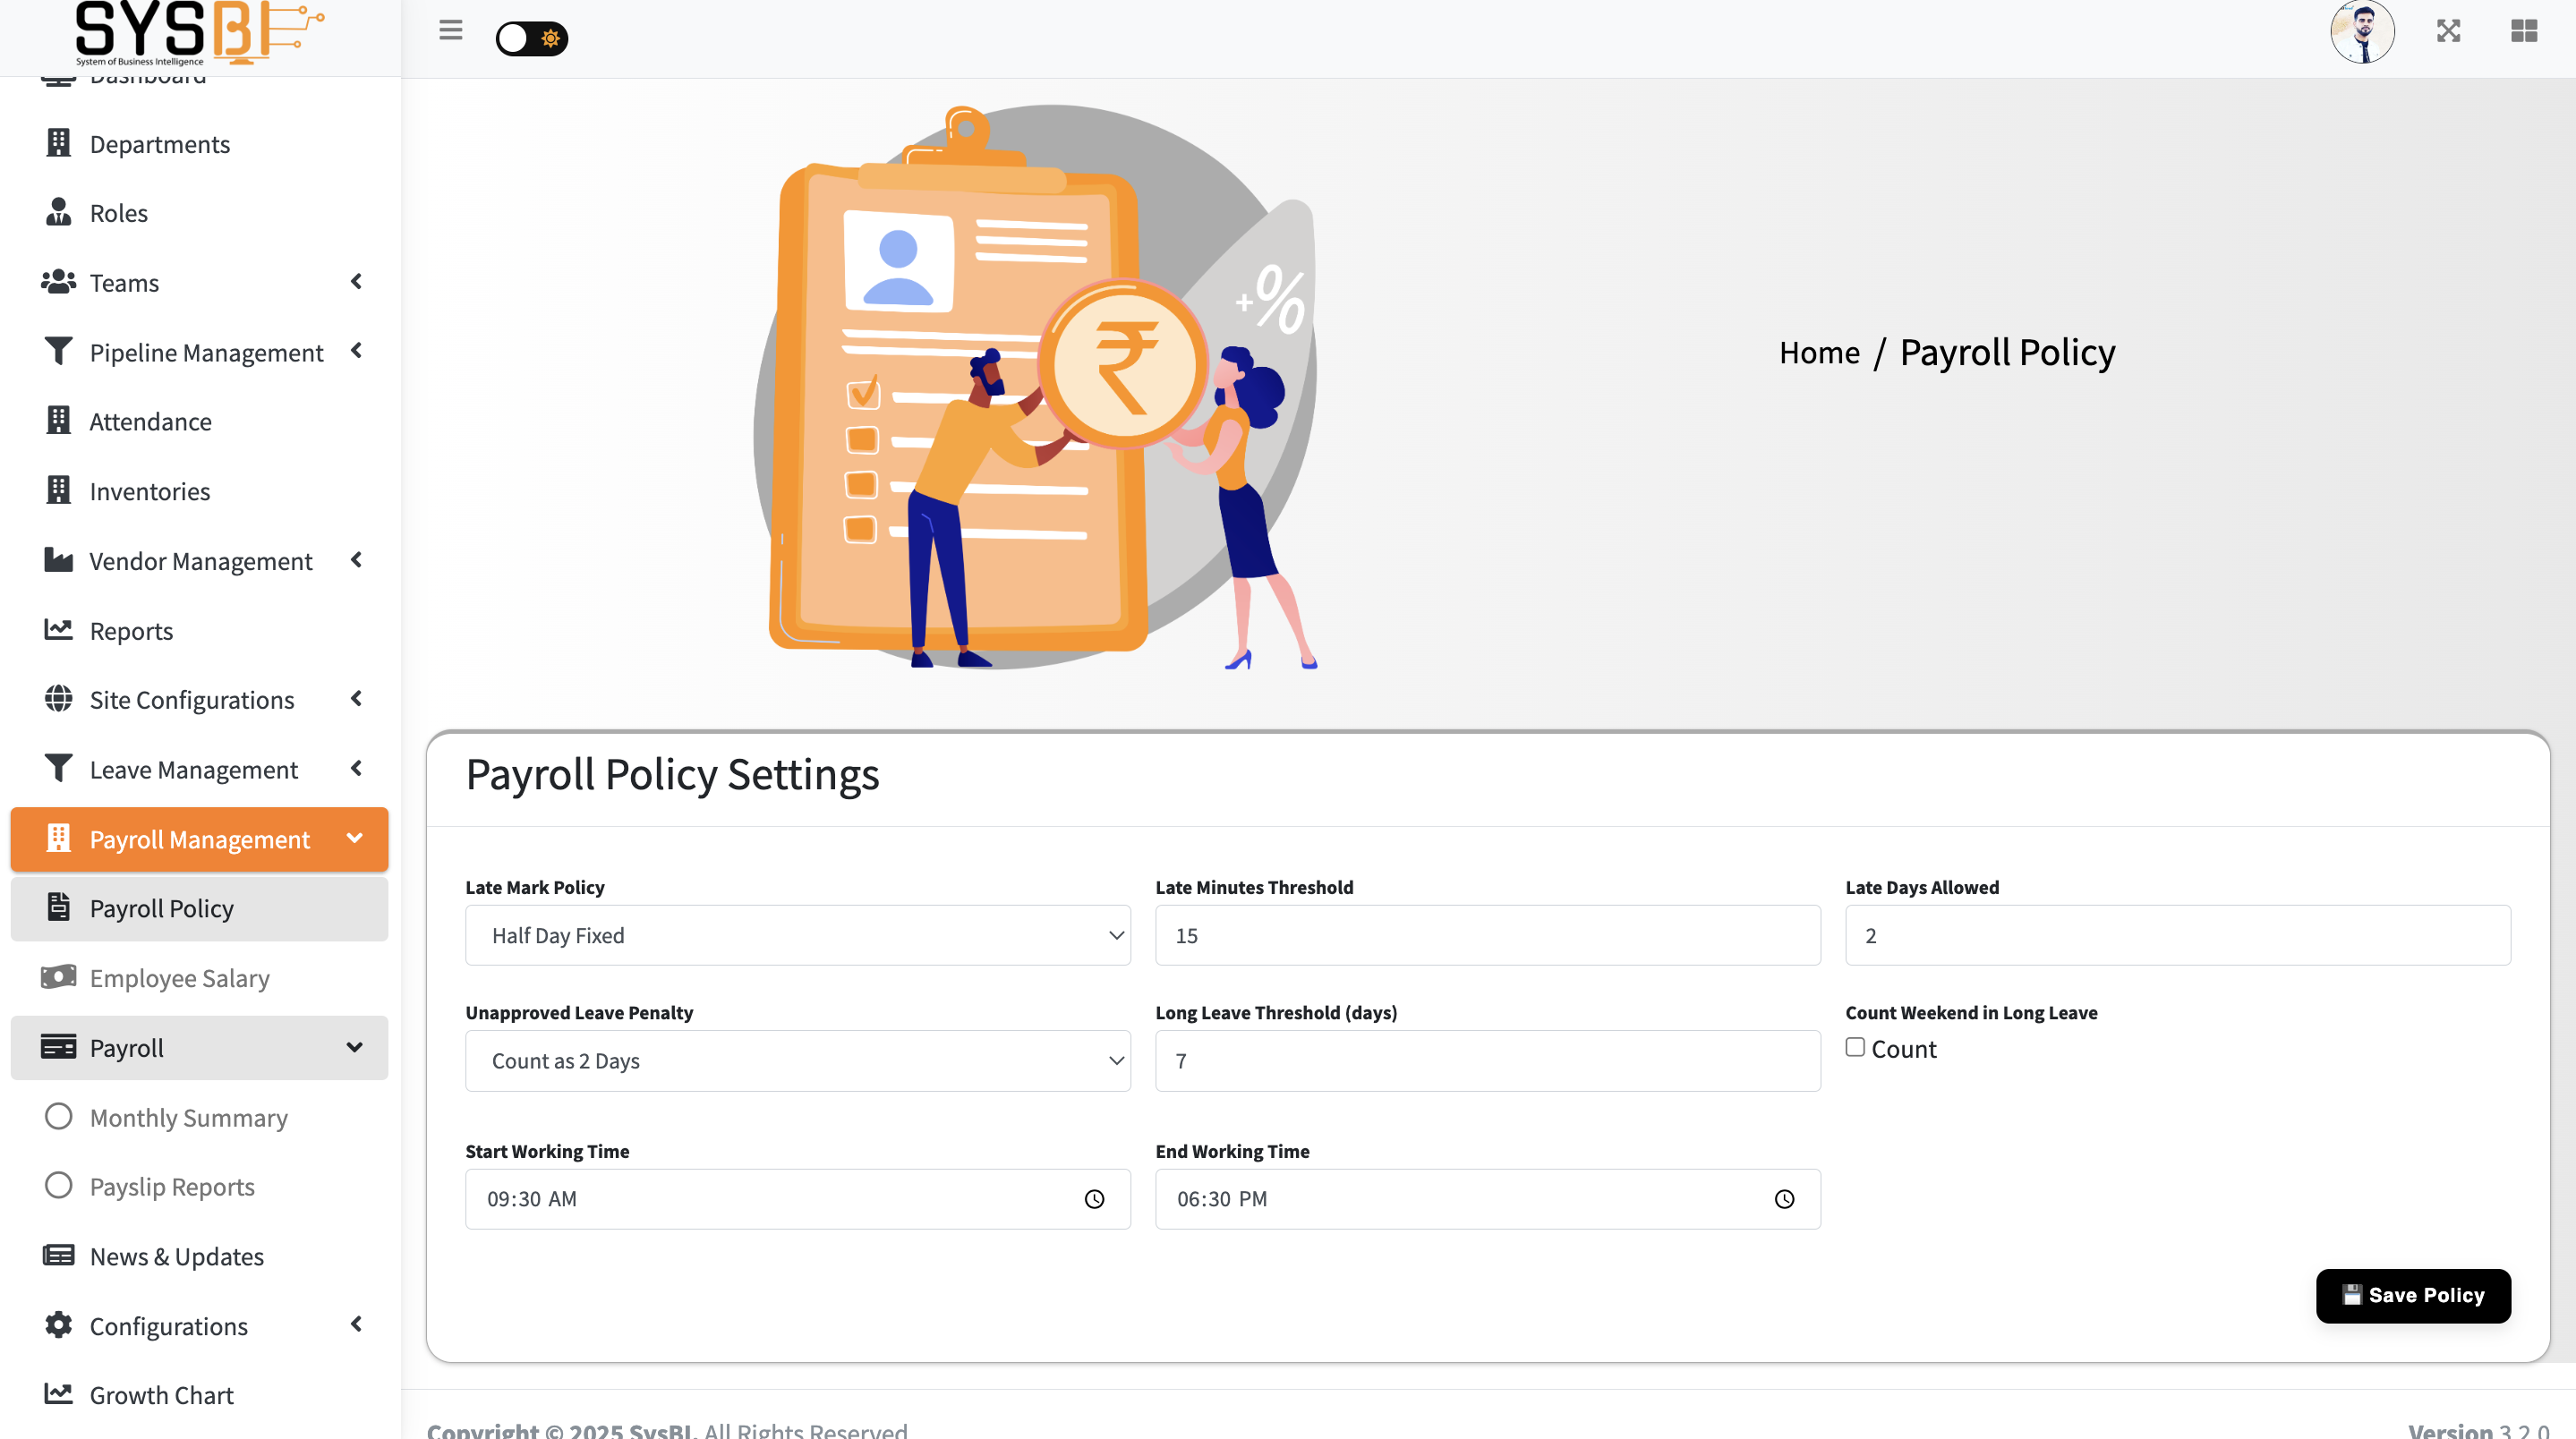
Task: Click the user profile avatar
Action: pos(2361,32)
